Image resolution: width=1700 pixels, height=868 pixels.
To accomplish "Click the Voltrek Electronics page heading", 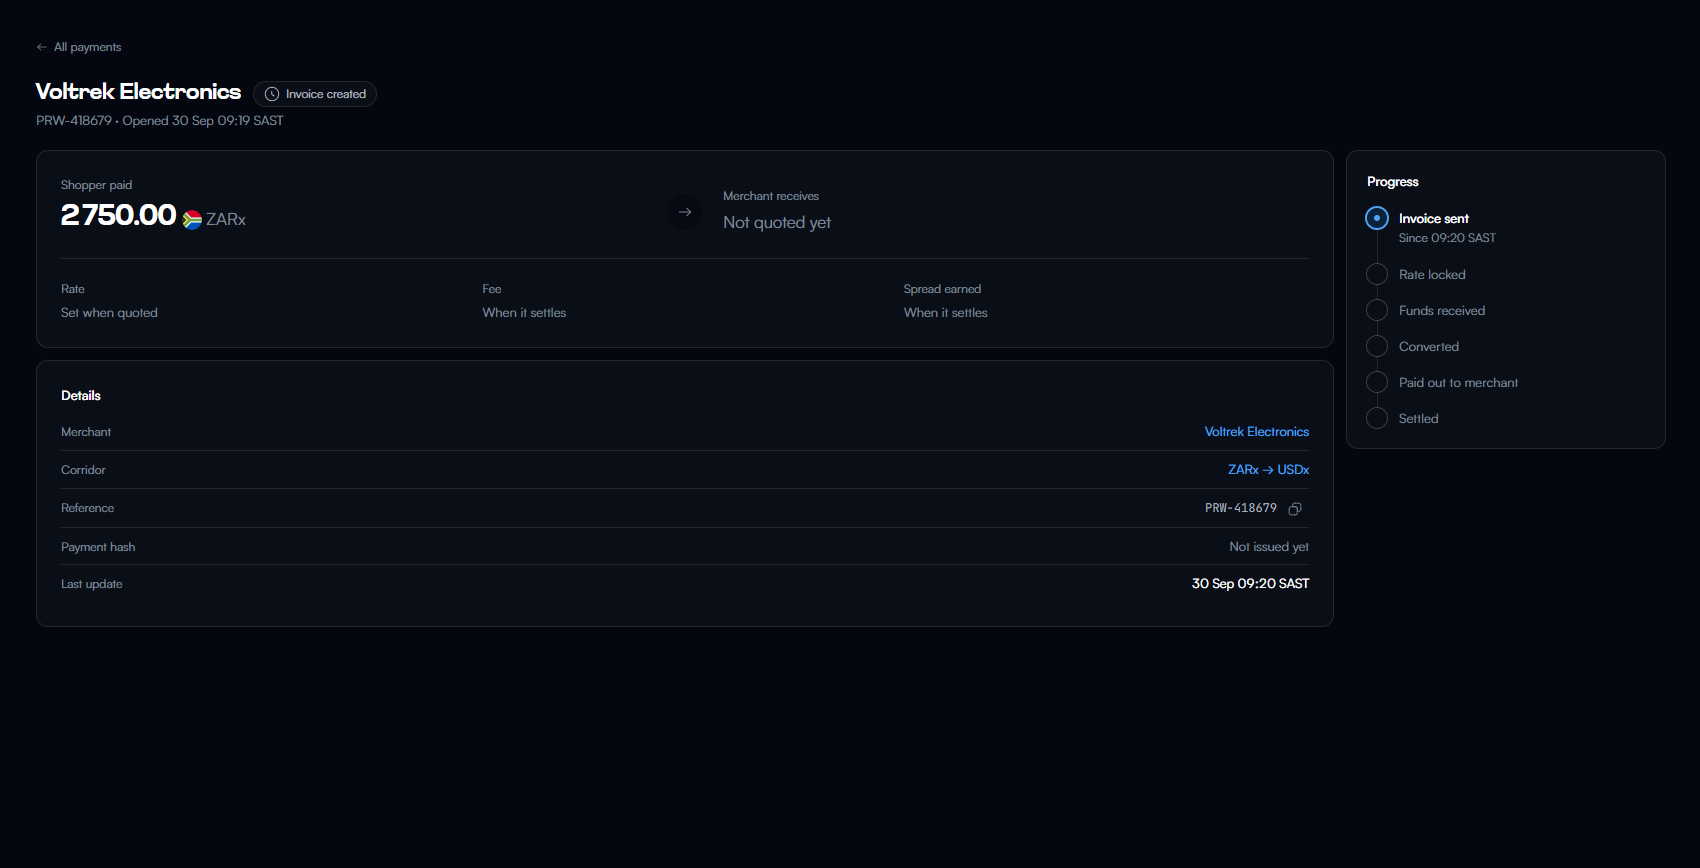I will pyautogui.click(x=139, y=92).
